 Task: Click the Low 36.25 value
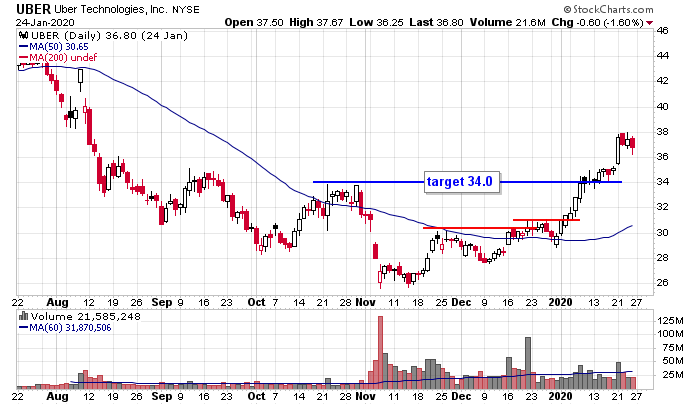(376, 22)
